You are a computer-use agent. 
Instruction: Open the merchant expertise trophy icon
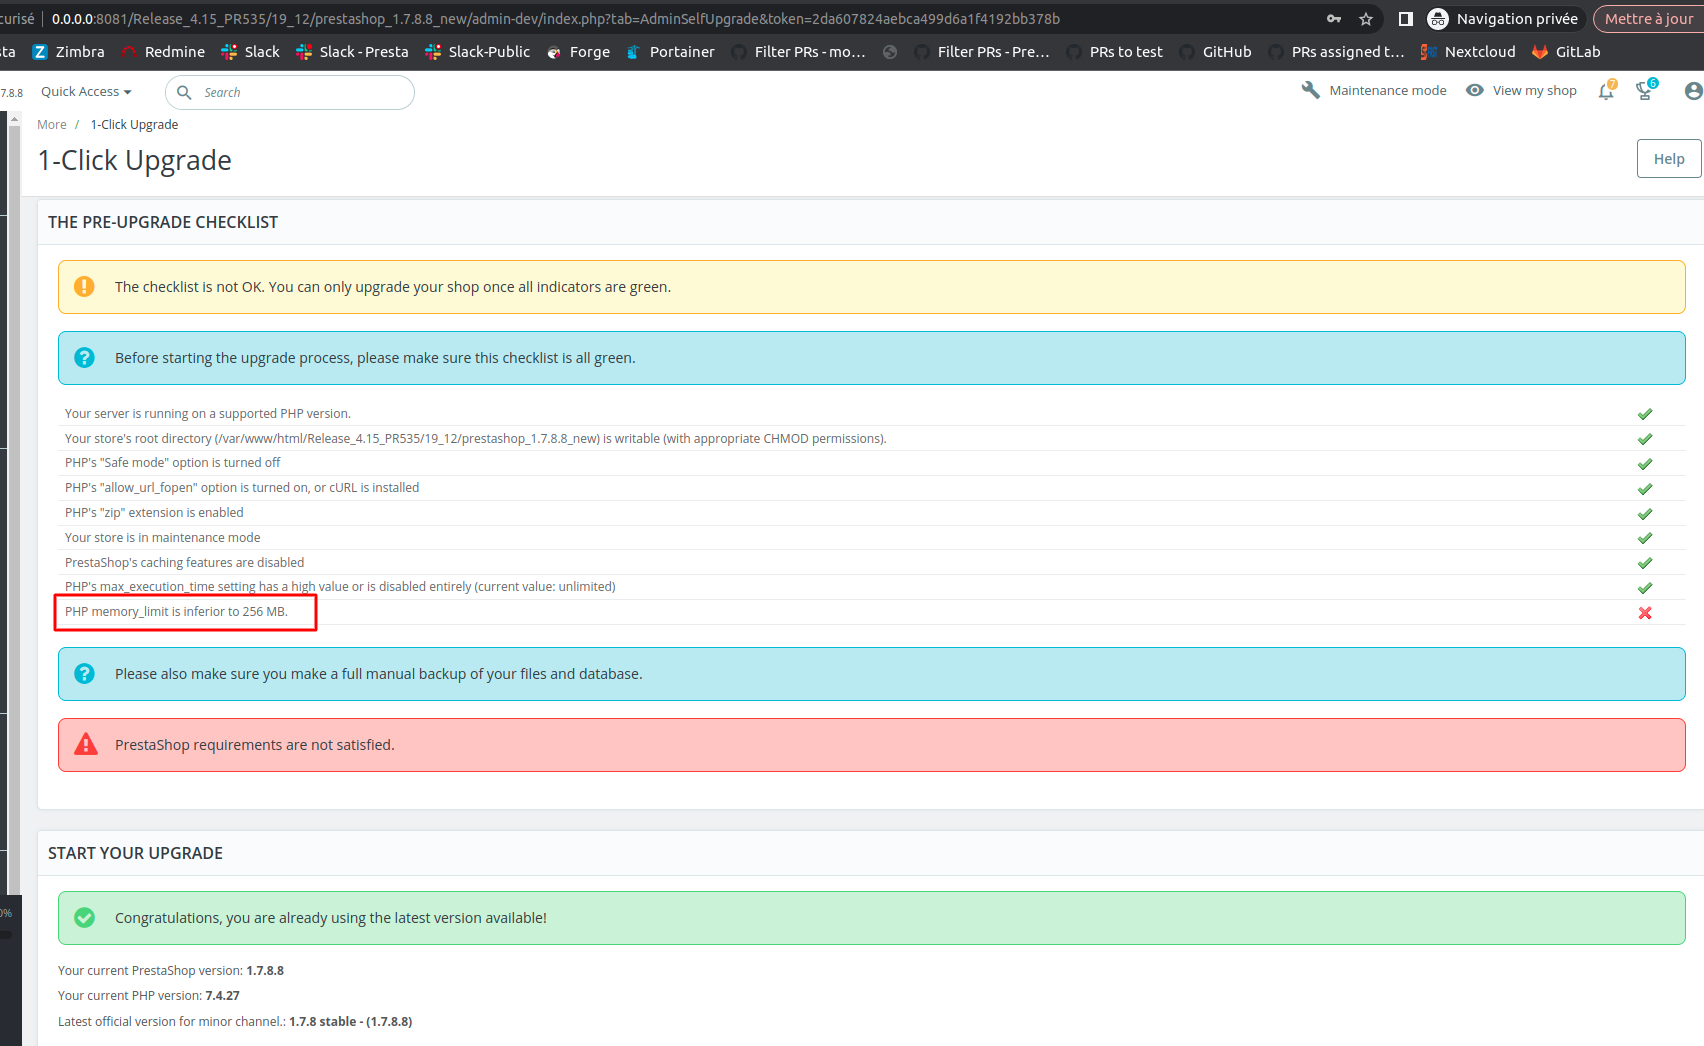[x=1645, y=91]
